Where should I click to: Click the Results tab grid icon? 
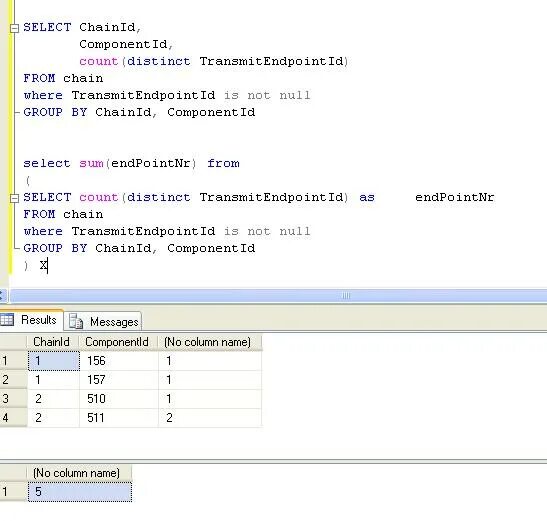point(7,320)
